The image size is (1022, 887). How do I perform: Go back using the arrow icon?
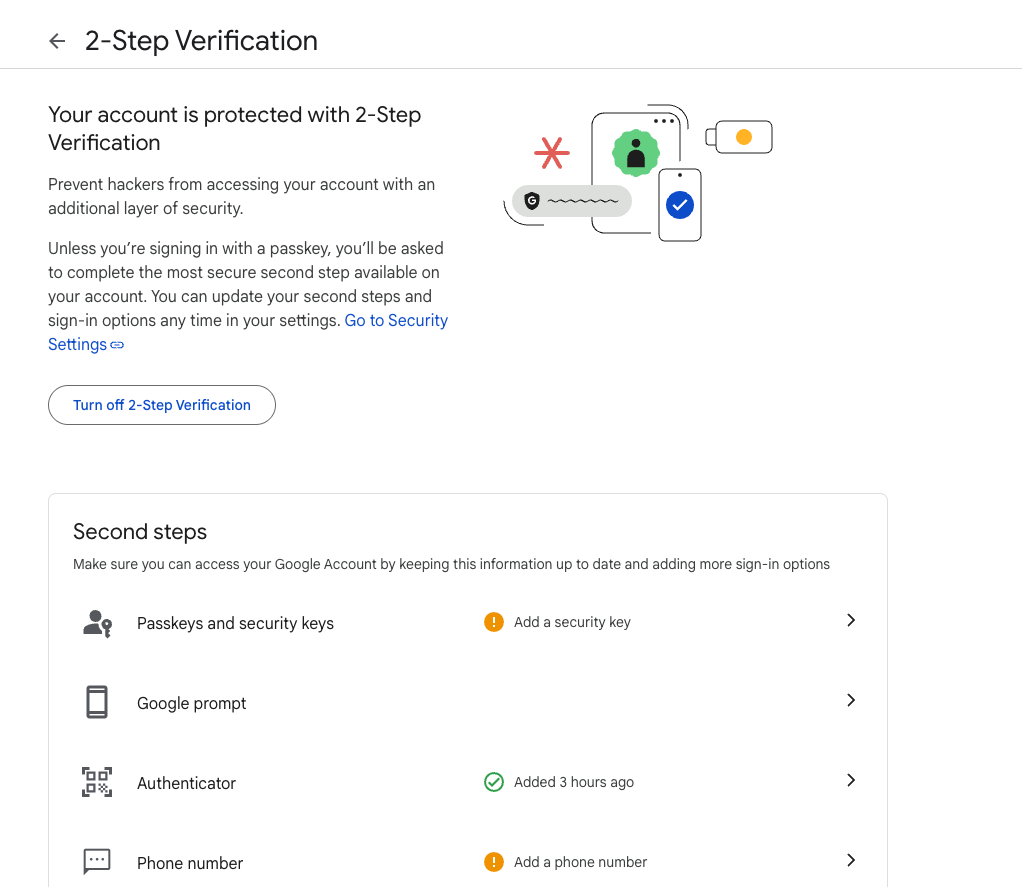tap(57, 41)
